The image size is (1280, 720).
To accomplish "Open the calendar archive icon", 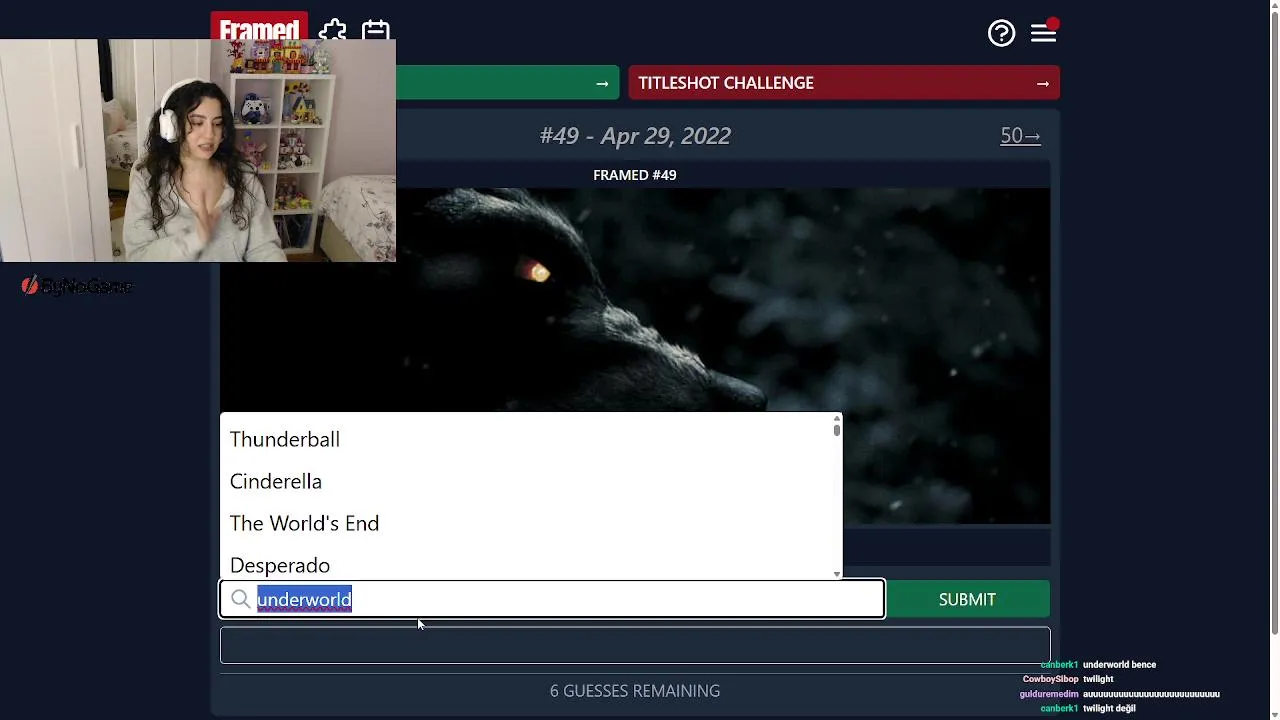I will click(x=376, y=30).
